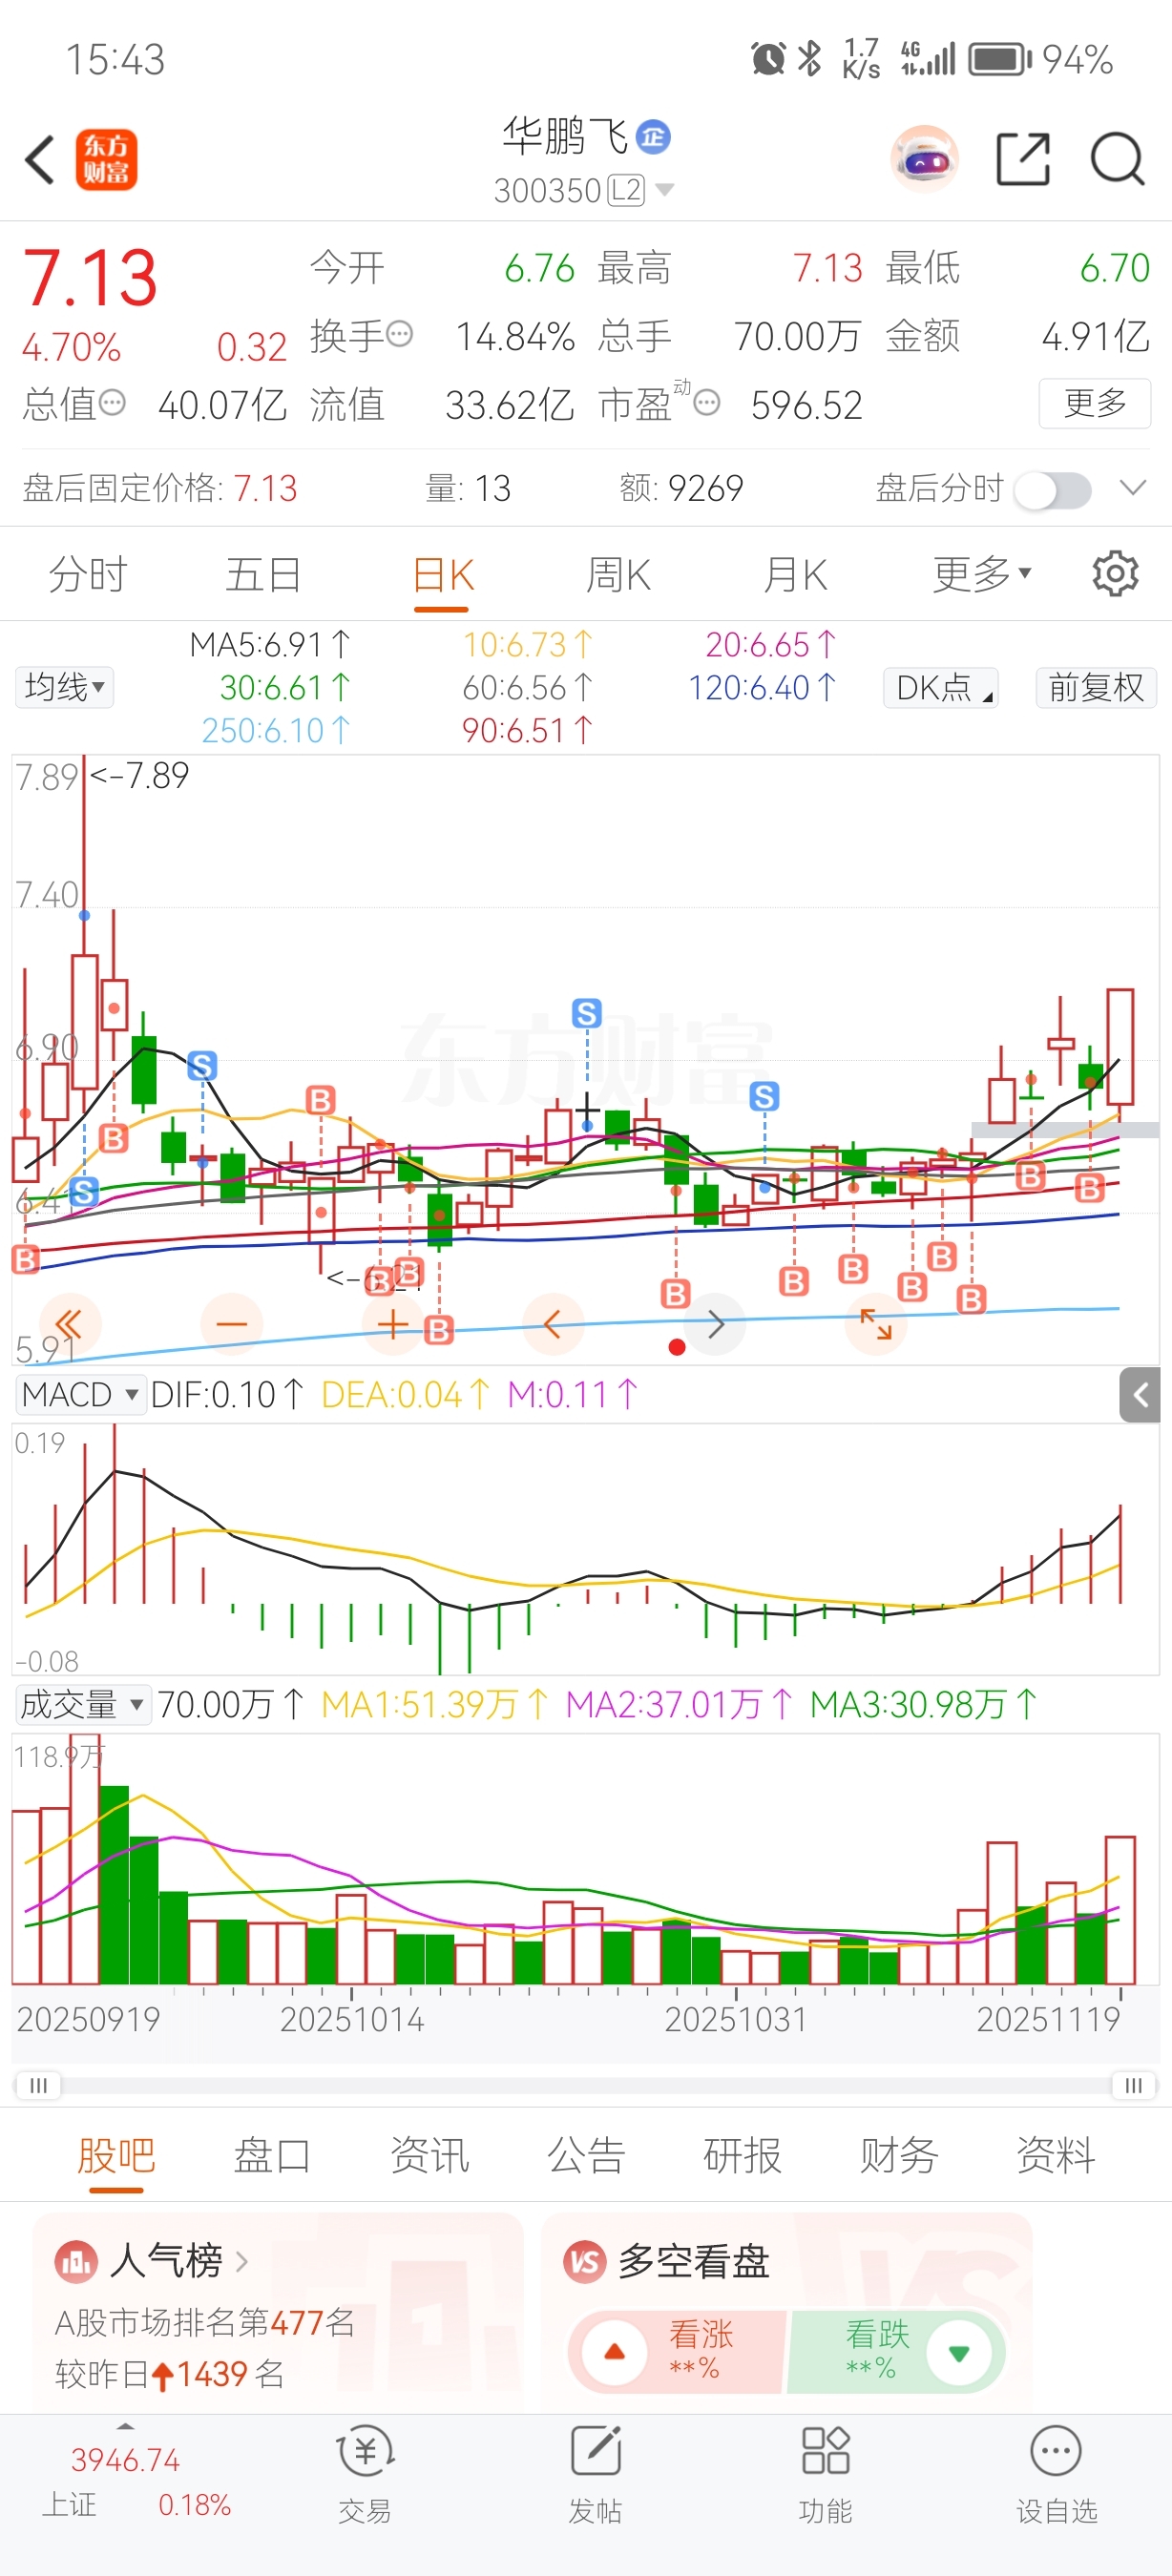
Task: Tap 看跌 bearish vote button
Action: coord(896,2352)
